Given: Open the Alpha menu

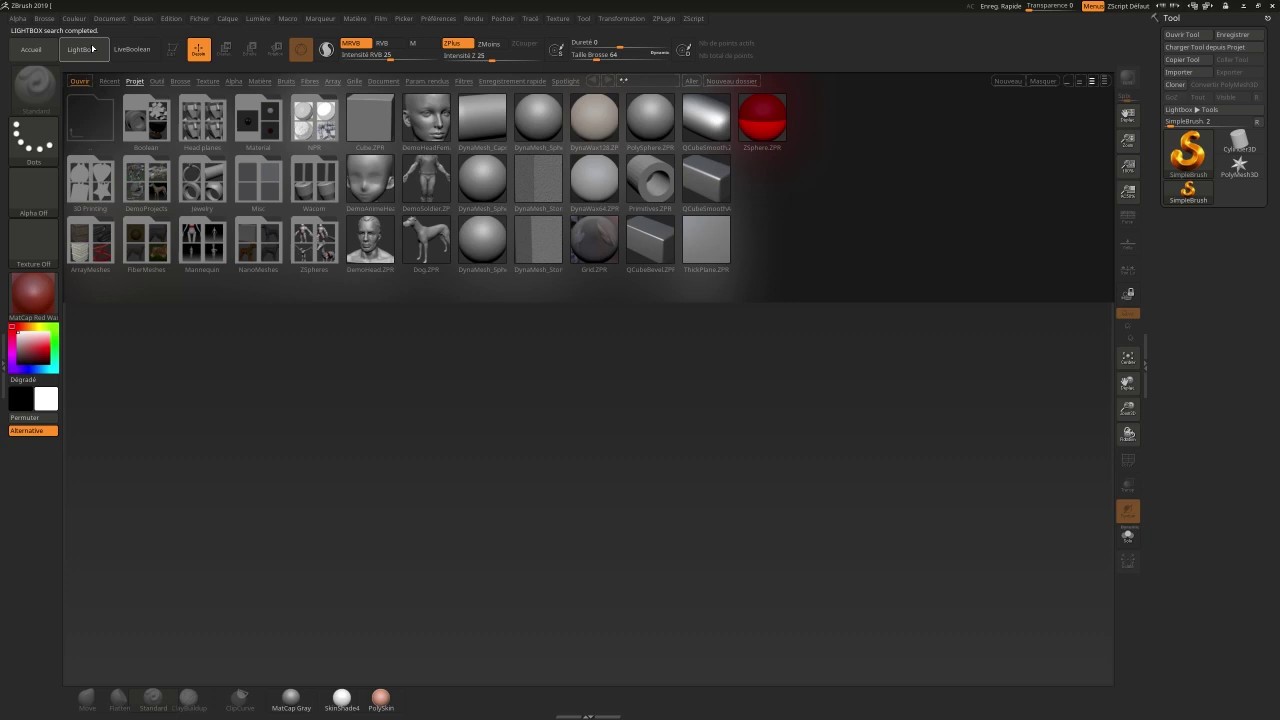Looking at the screenshot, I should (18, 19).
